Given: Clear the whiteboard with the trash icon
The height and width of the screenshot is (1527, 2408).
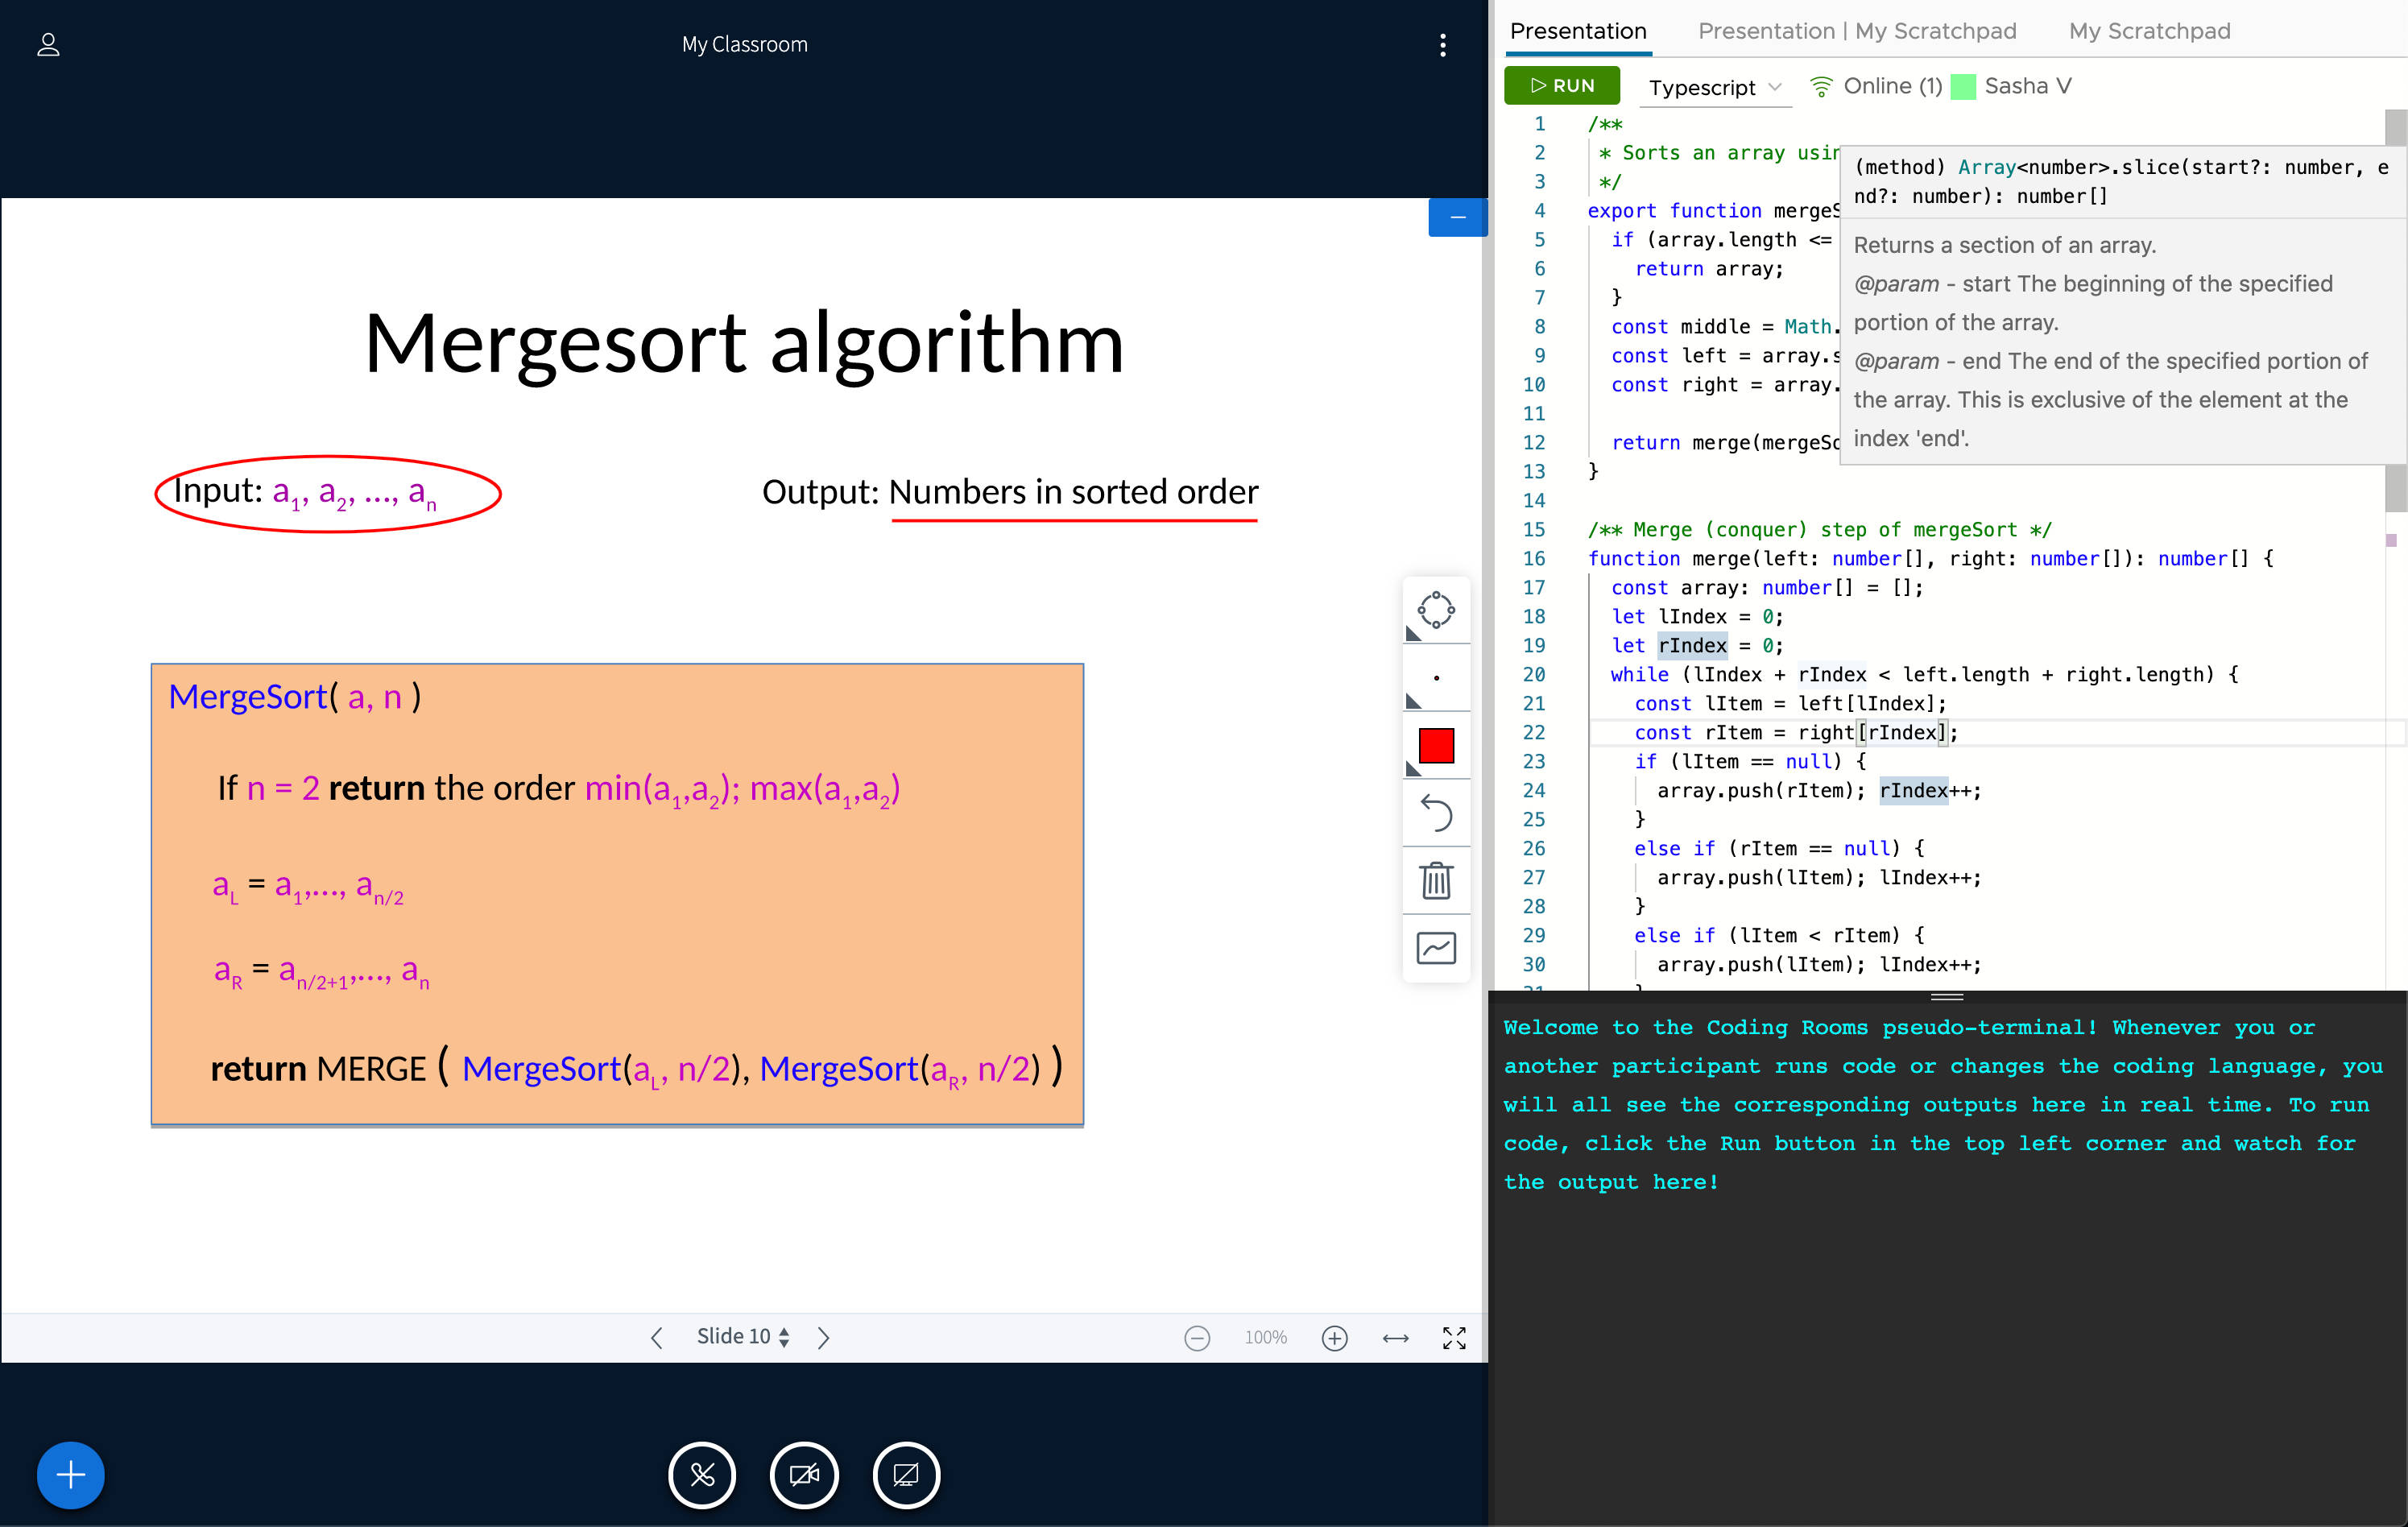Looking at the screenshot, I should pyautogui.click(x=1437, y=881).
